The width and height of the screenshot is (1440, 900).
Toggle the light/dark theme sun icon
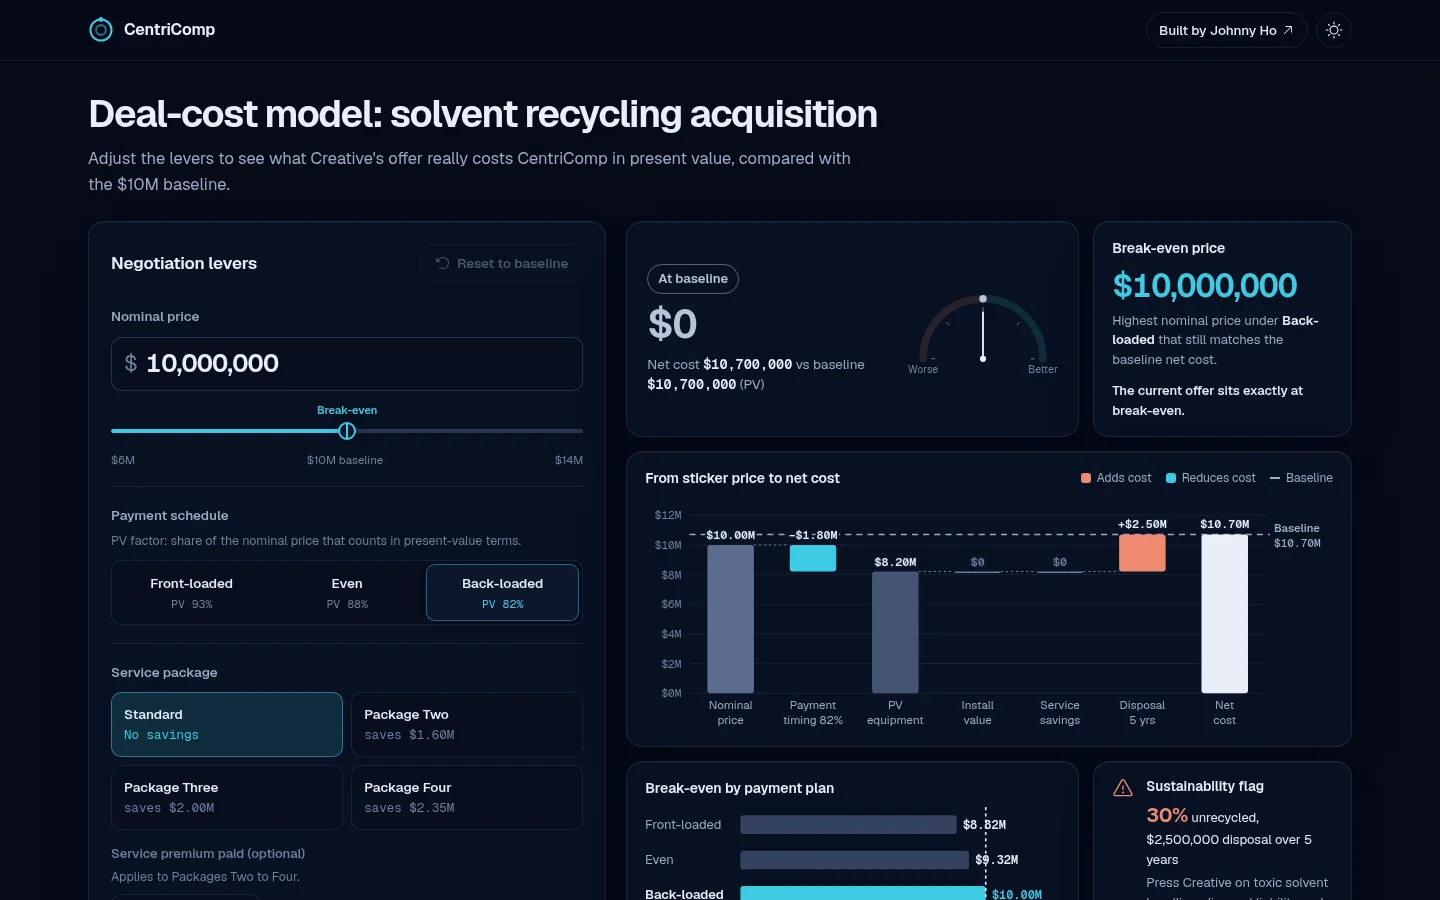point(1334,30)
